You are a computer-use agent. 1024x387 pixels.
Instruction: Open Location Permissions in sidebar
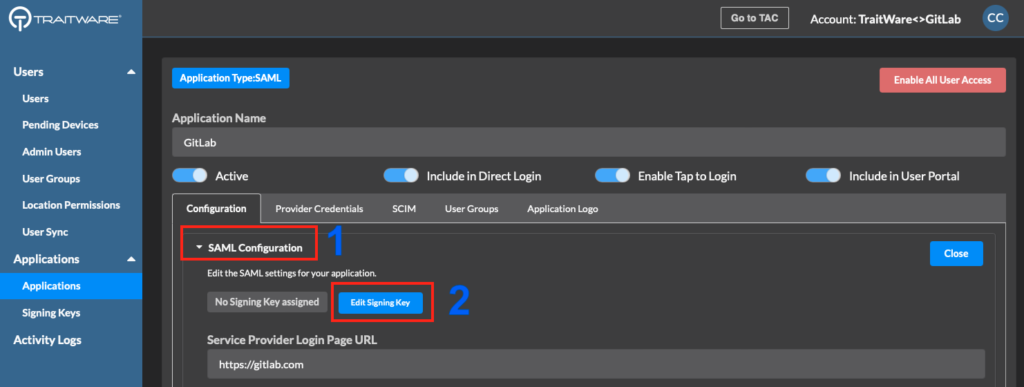point(71,205)
